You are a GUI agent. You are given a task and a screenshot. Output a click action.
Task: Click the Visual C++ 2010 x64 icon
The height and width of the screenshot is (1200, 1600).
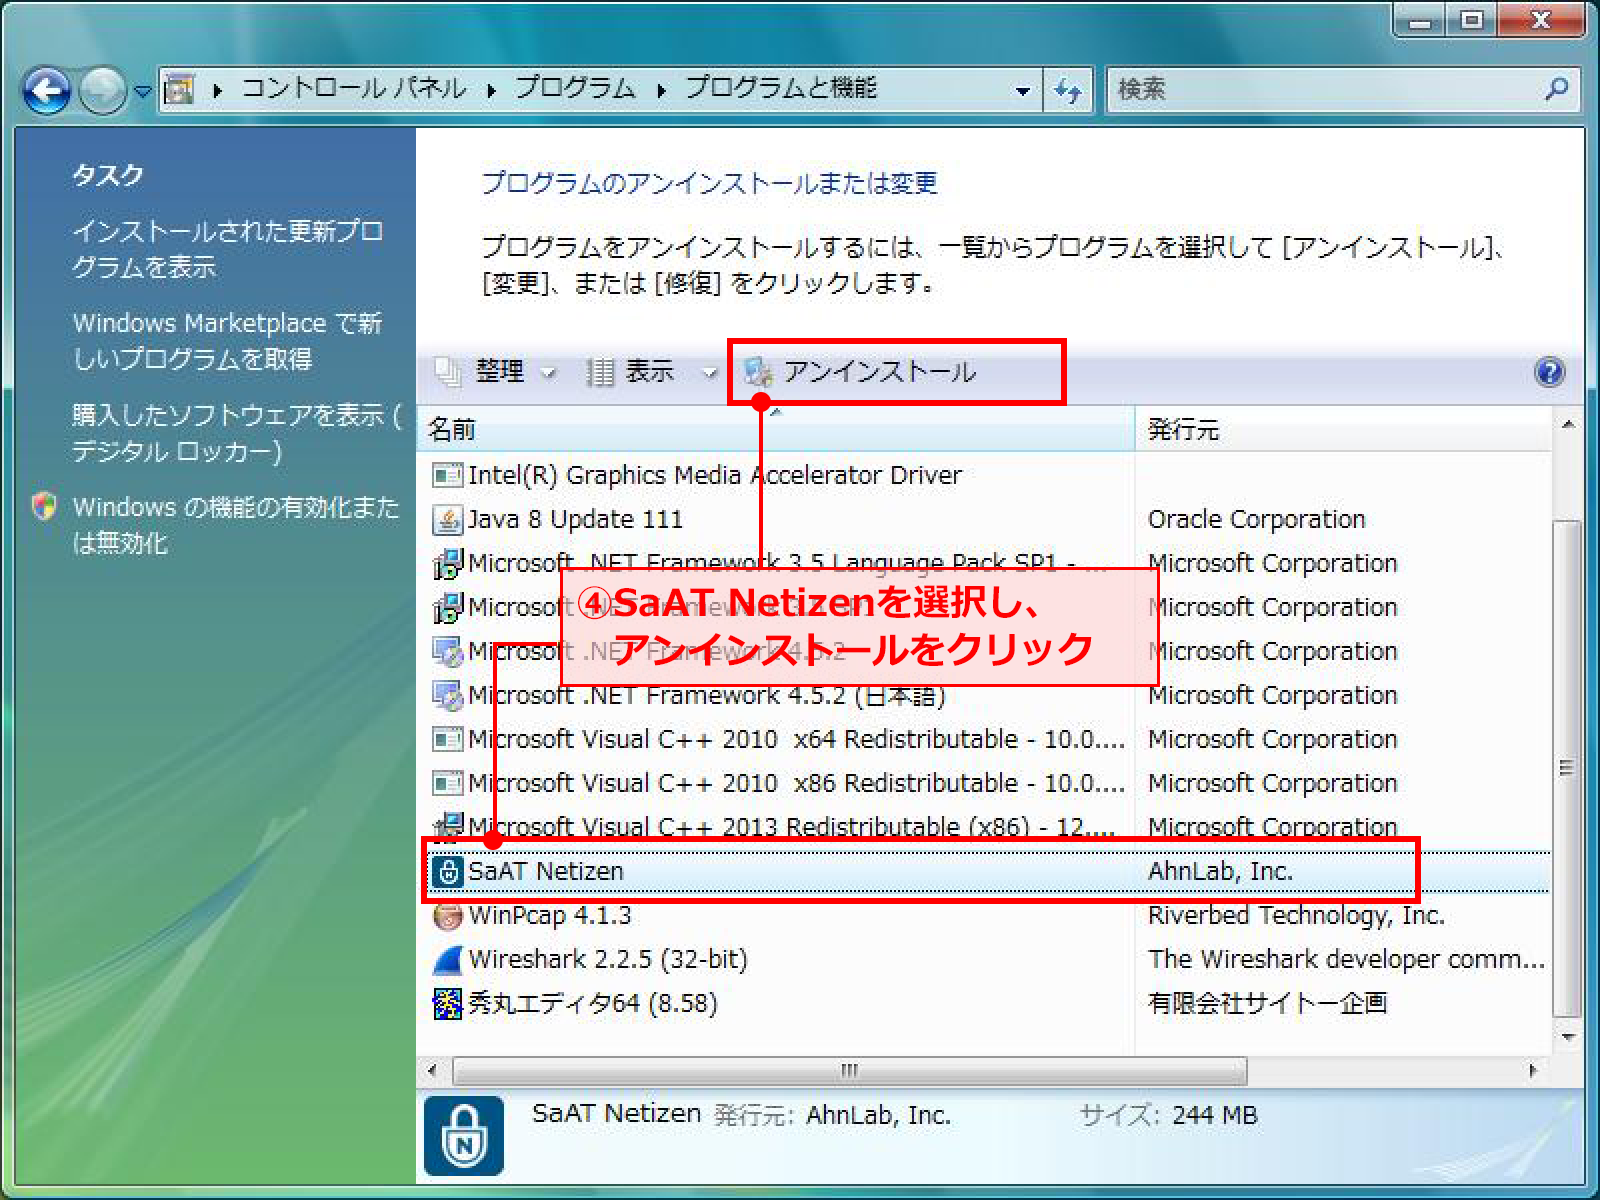[447, 739]
